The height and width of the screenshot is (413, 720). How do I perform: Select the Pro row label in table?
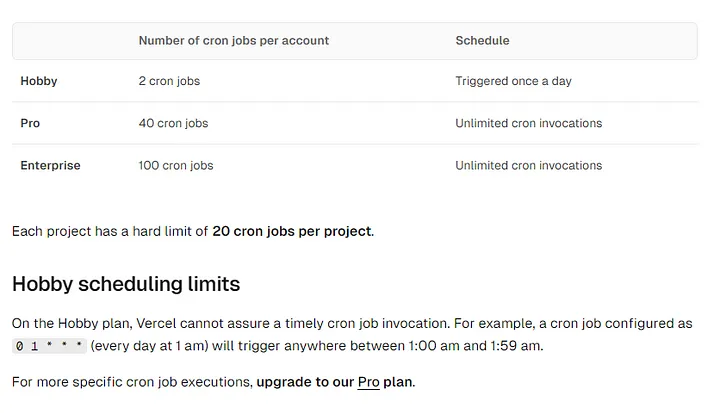(30, 123)
